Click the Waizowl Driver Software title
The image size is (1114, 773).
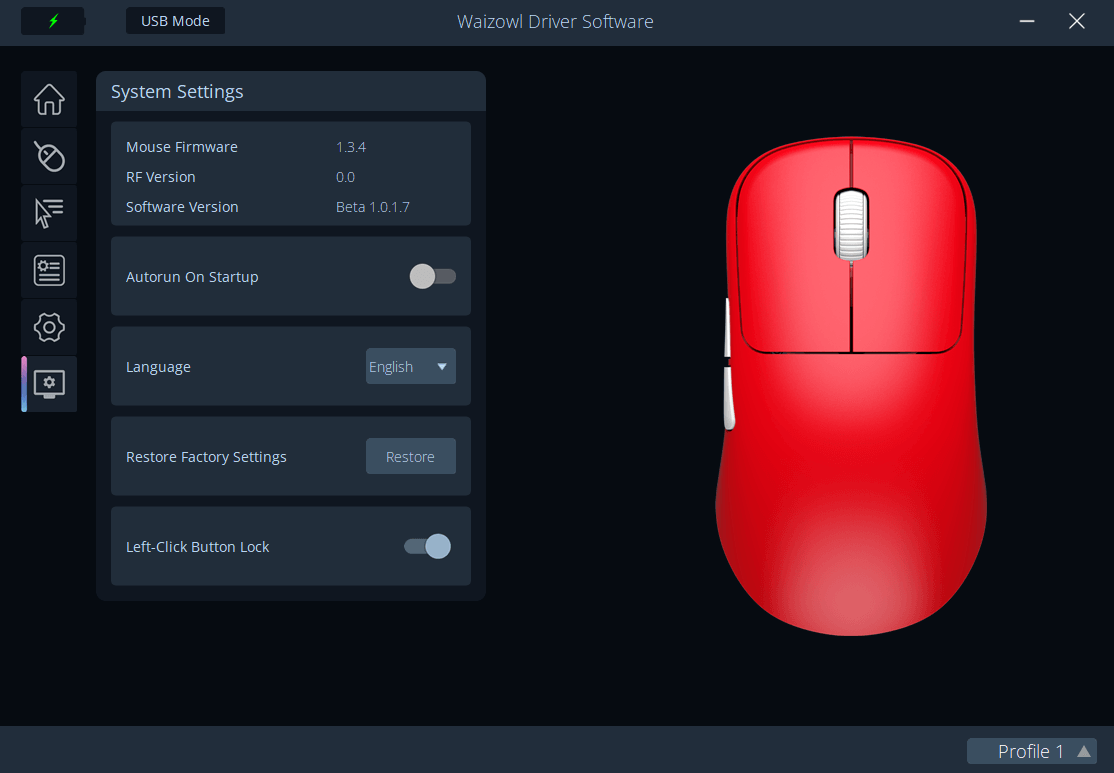tap(555, 21)
